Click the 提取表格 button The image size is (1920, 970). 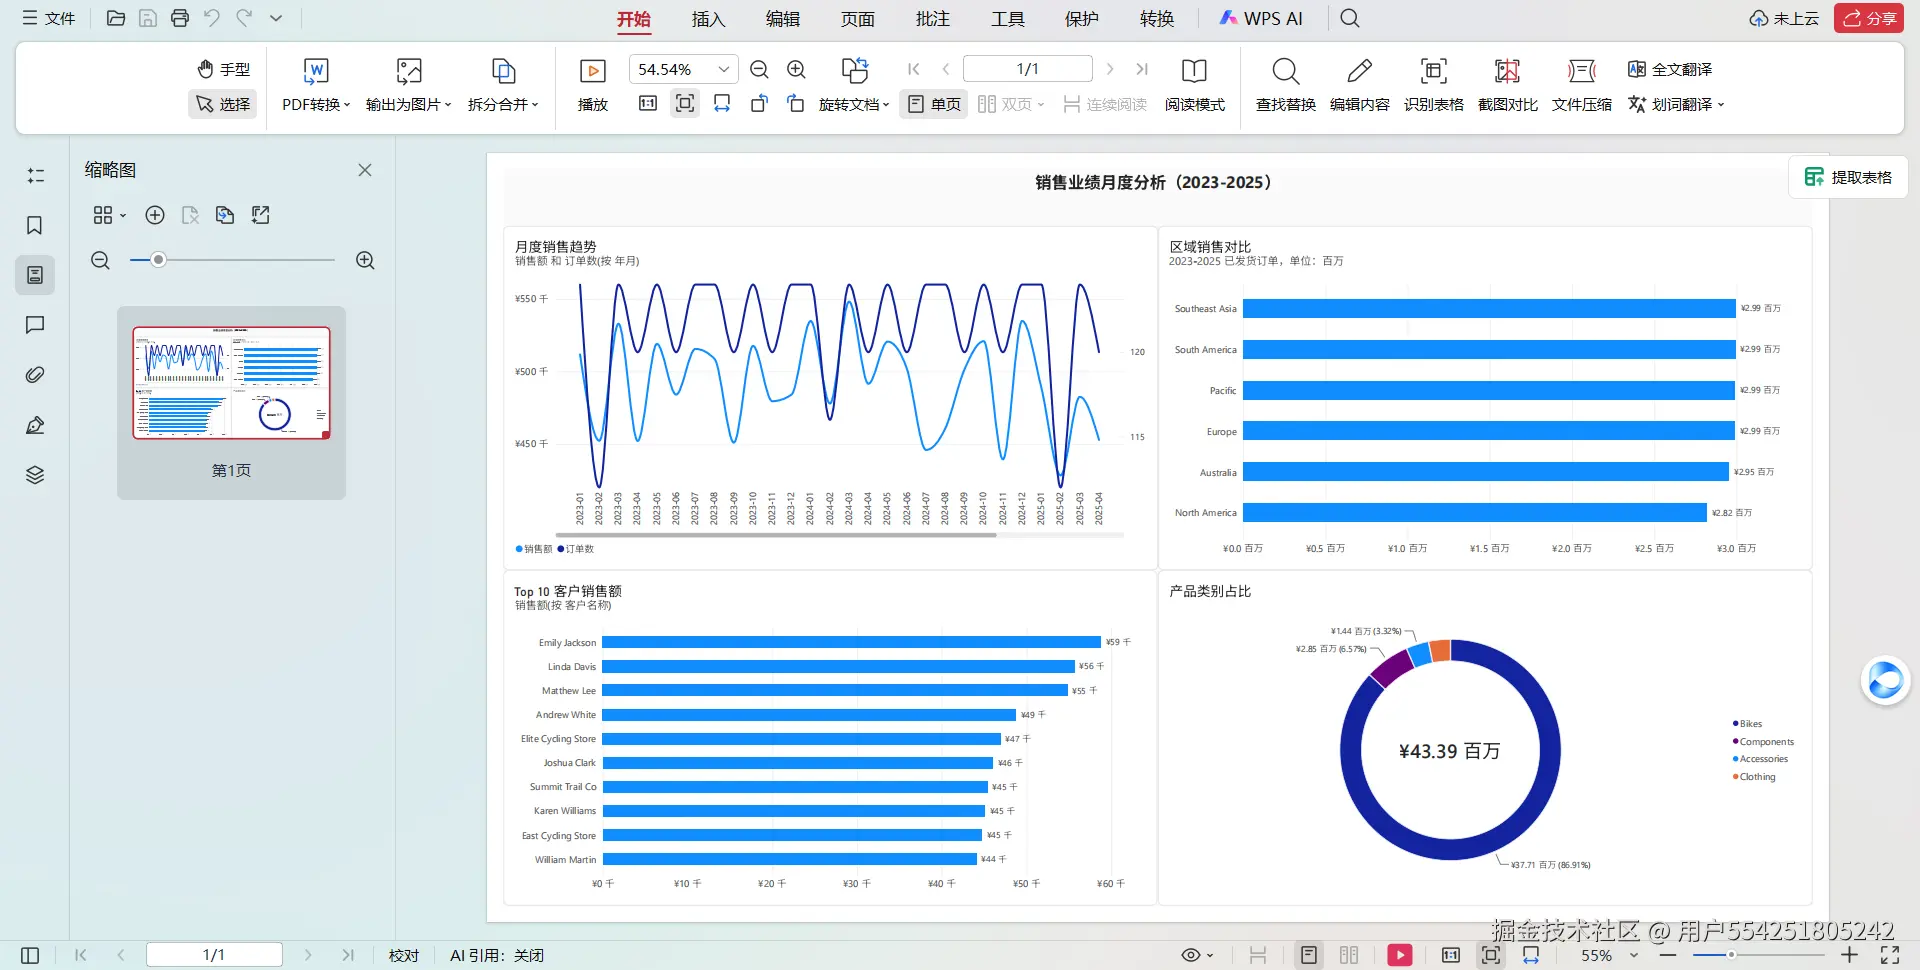[1848, 177]
